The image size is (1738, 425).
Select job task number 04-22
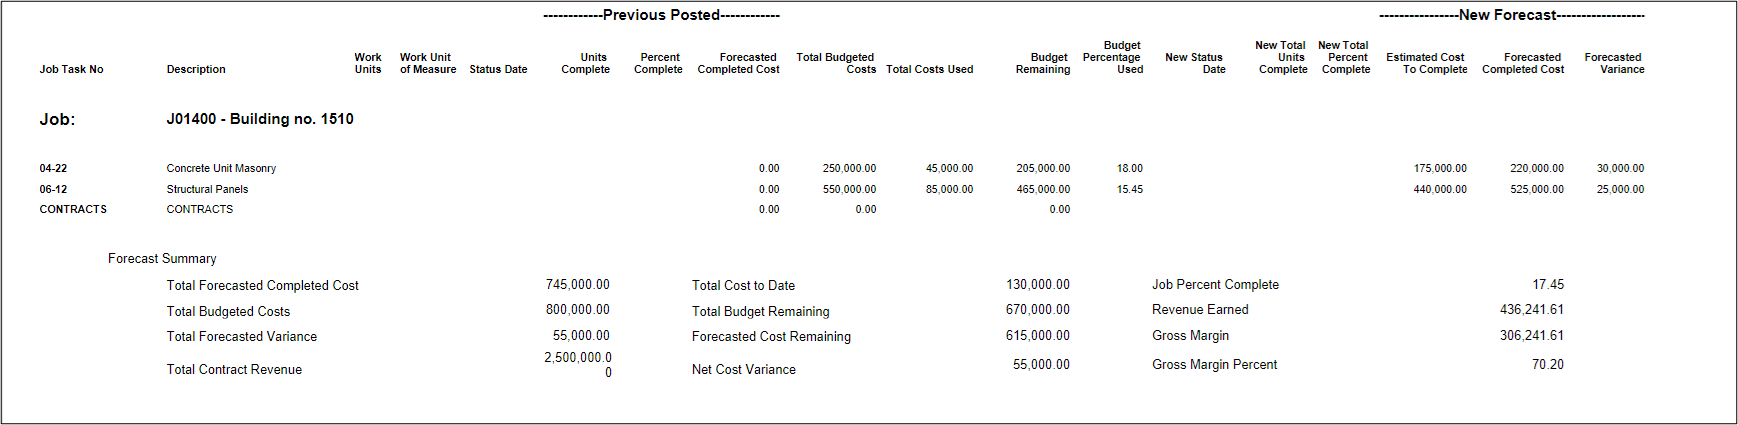pos(53,169)
